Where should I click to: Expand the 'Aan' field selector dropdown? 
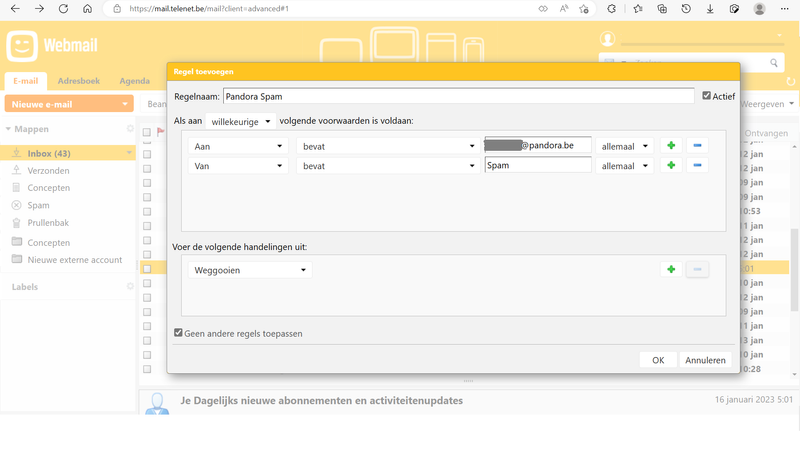[x=238, y=146]
